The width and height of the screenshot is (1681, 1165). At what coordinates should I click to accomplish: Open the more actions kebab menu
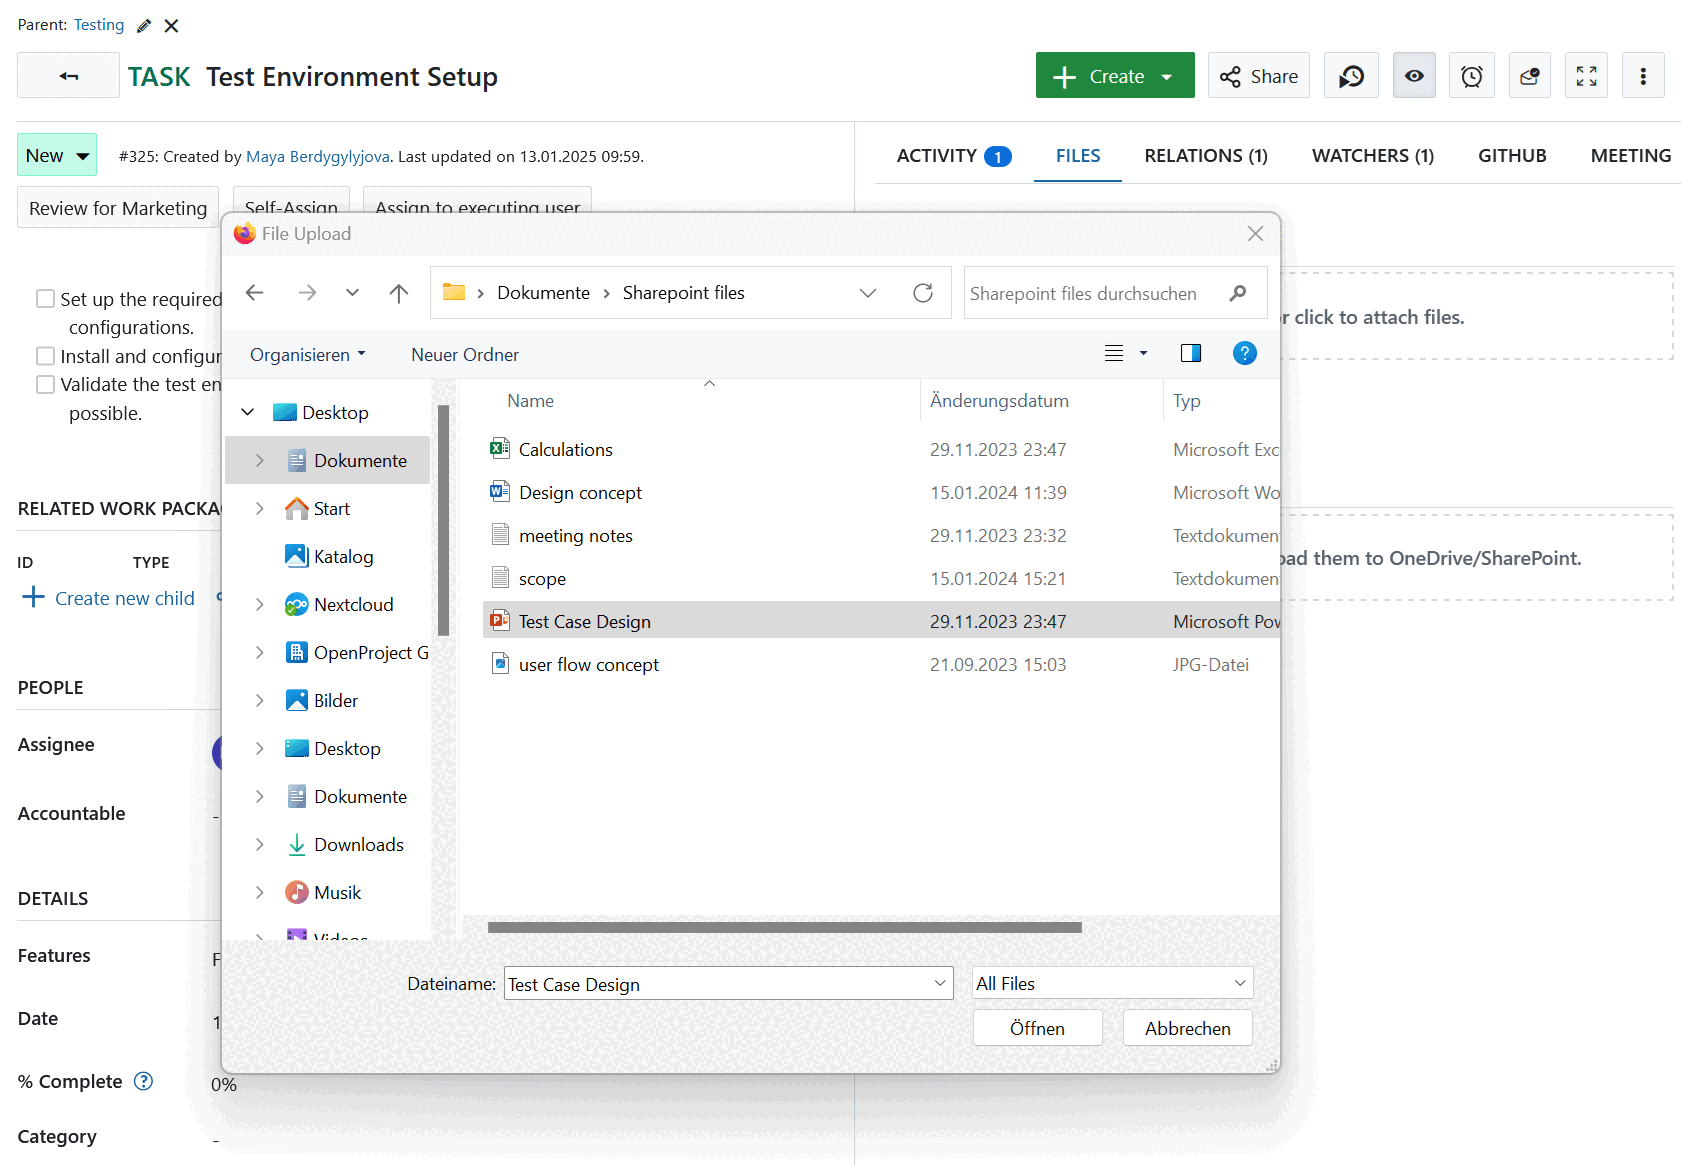click(x=1643, y=75)
